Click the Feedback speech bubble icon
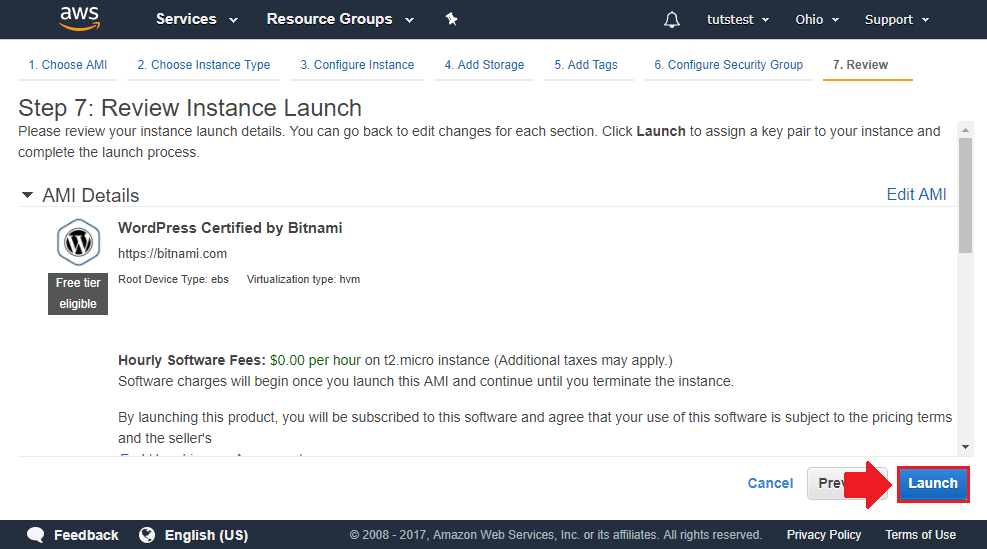The height and width of the screenshot is (549, 987). (36, 535)
